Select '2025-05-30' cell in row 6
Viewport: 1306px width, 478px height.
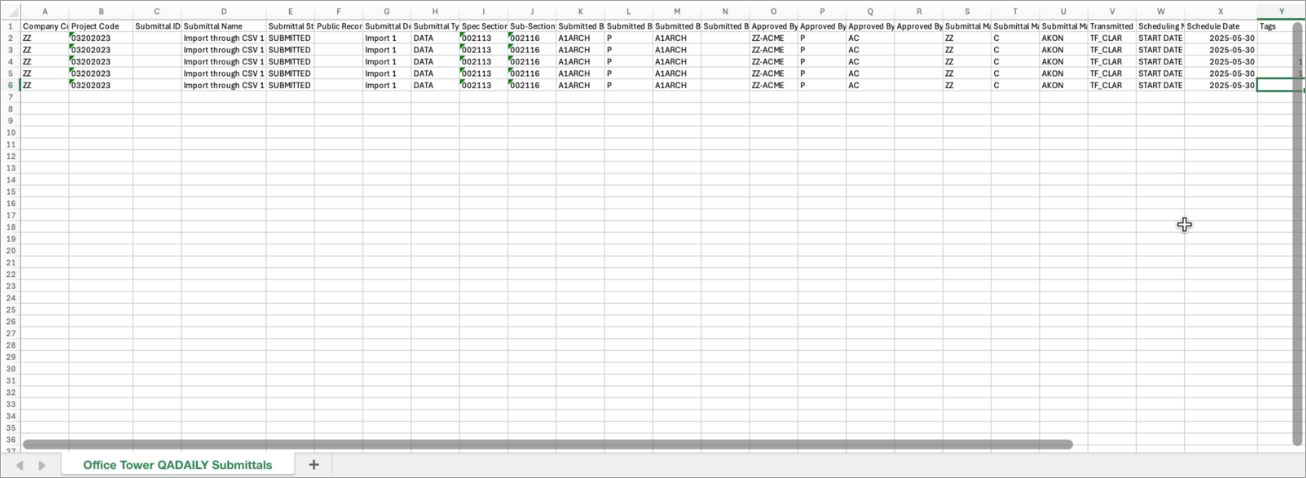click(x=1220, y=86)
